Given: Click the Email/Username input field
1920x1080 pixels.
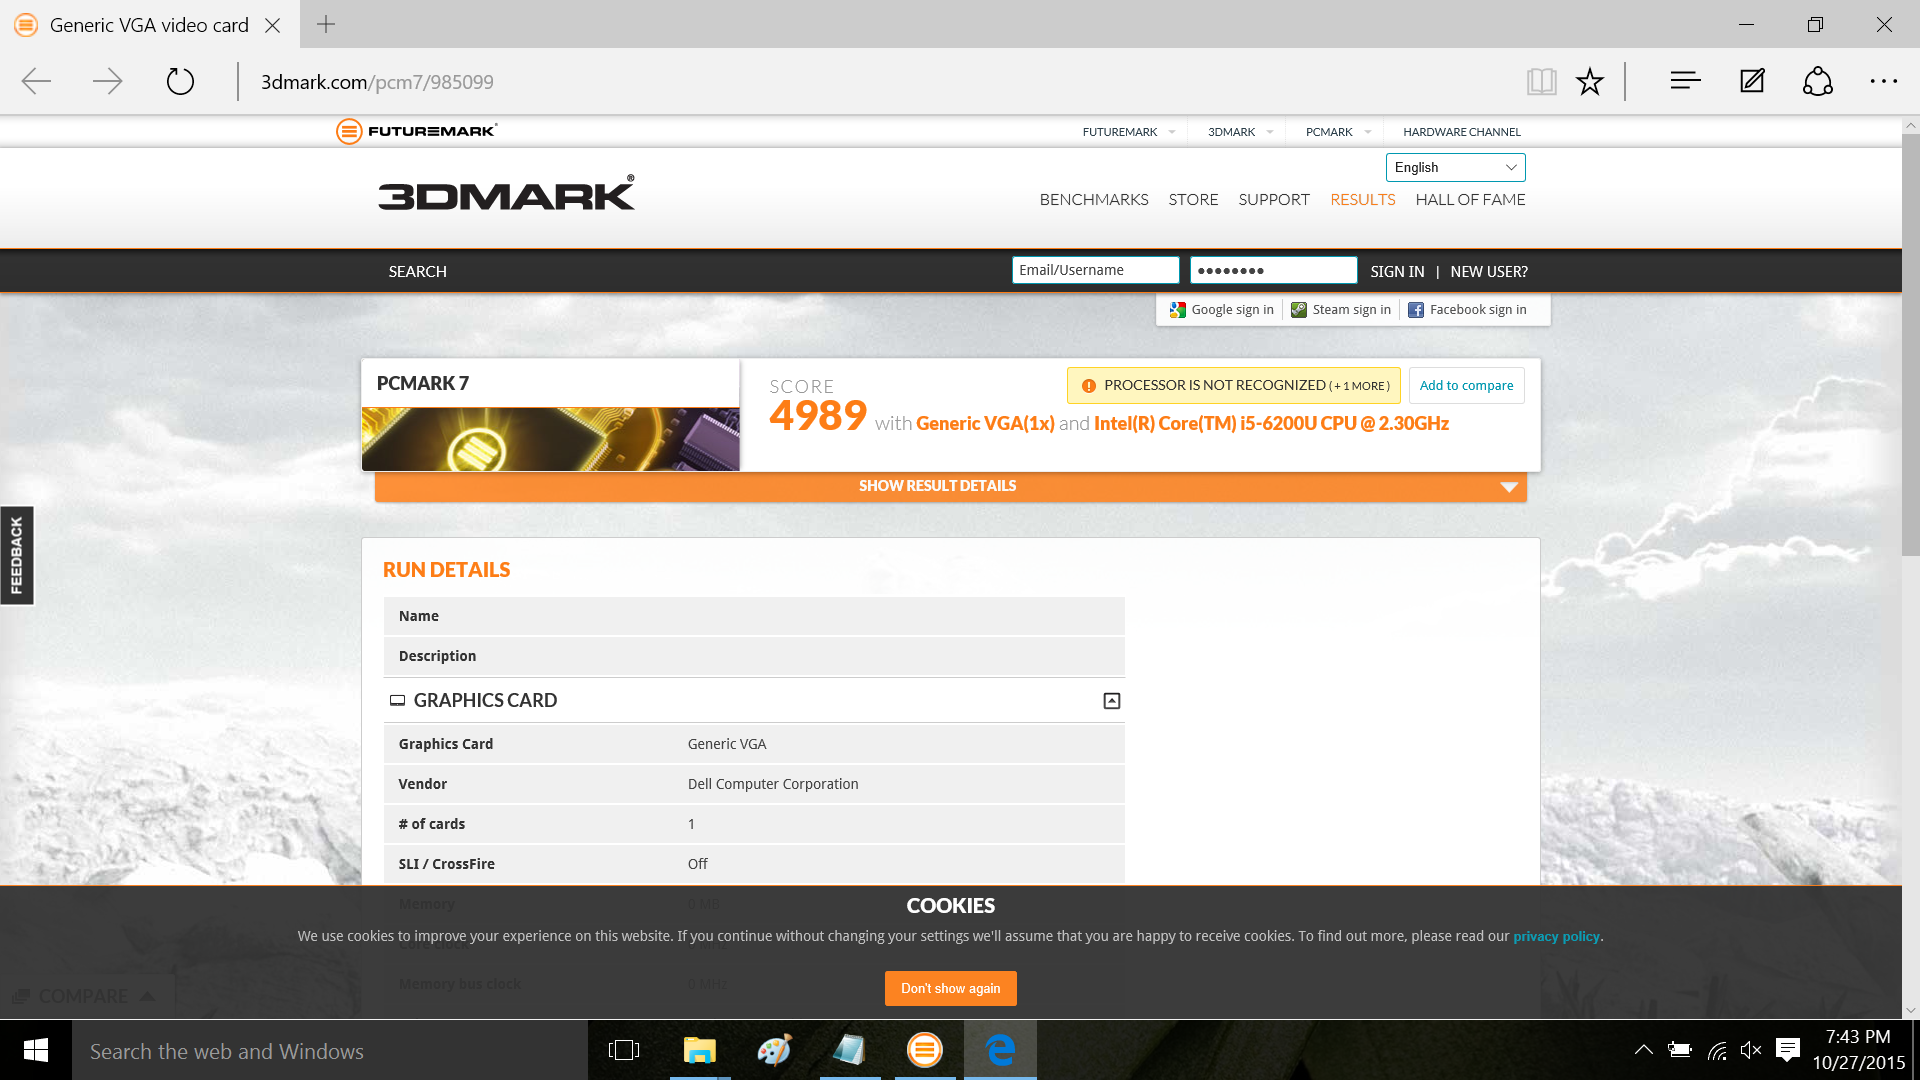Looking at the screenshot, I should [x=1095, y=270].
